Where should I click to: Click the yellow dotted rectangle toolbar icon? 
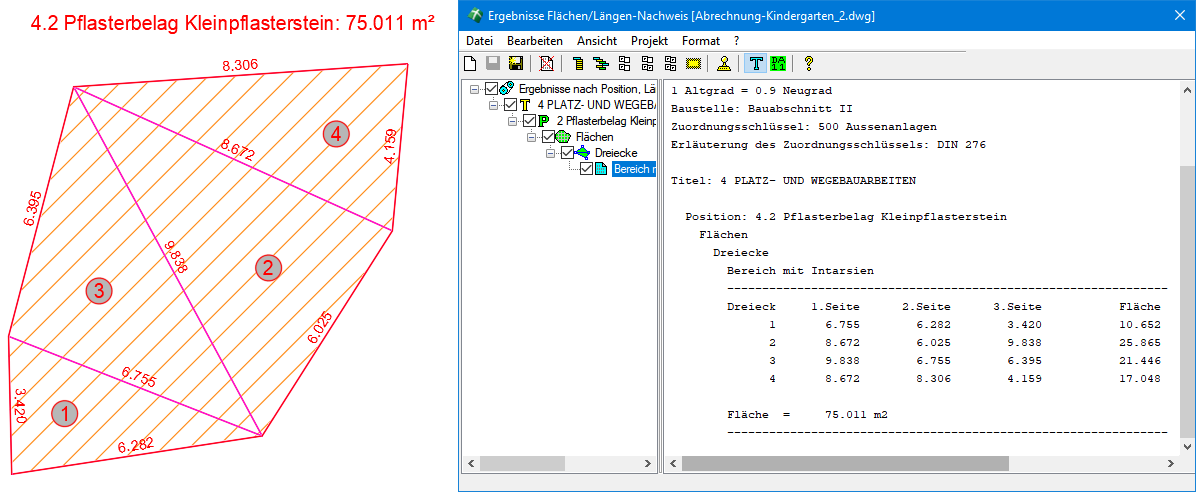tap(694, 64)
